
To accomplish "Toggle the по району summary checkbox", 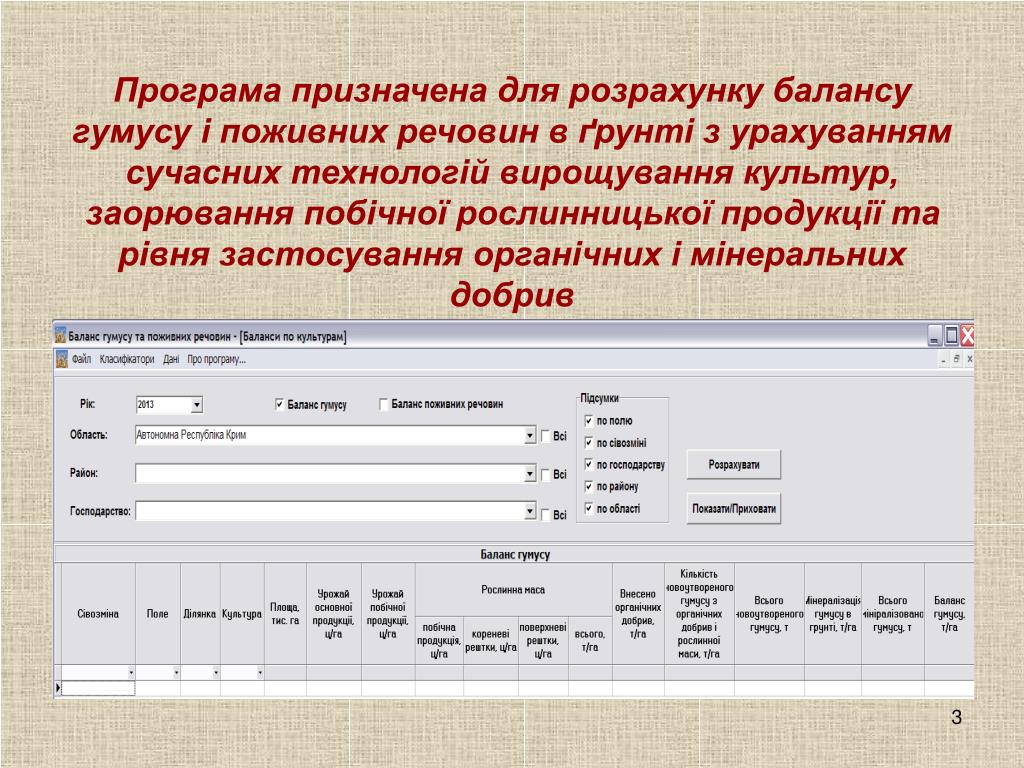I will 588,487.
